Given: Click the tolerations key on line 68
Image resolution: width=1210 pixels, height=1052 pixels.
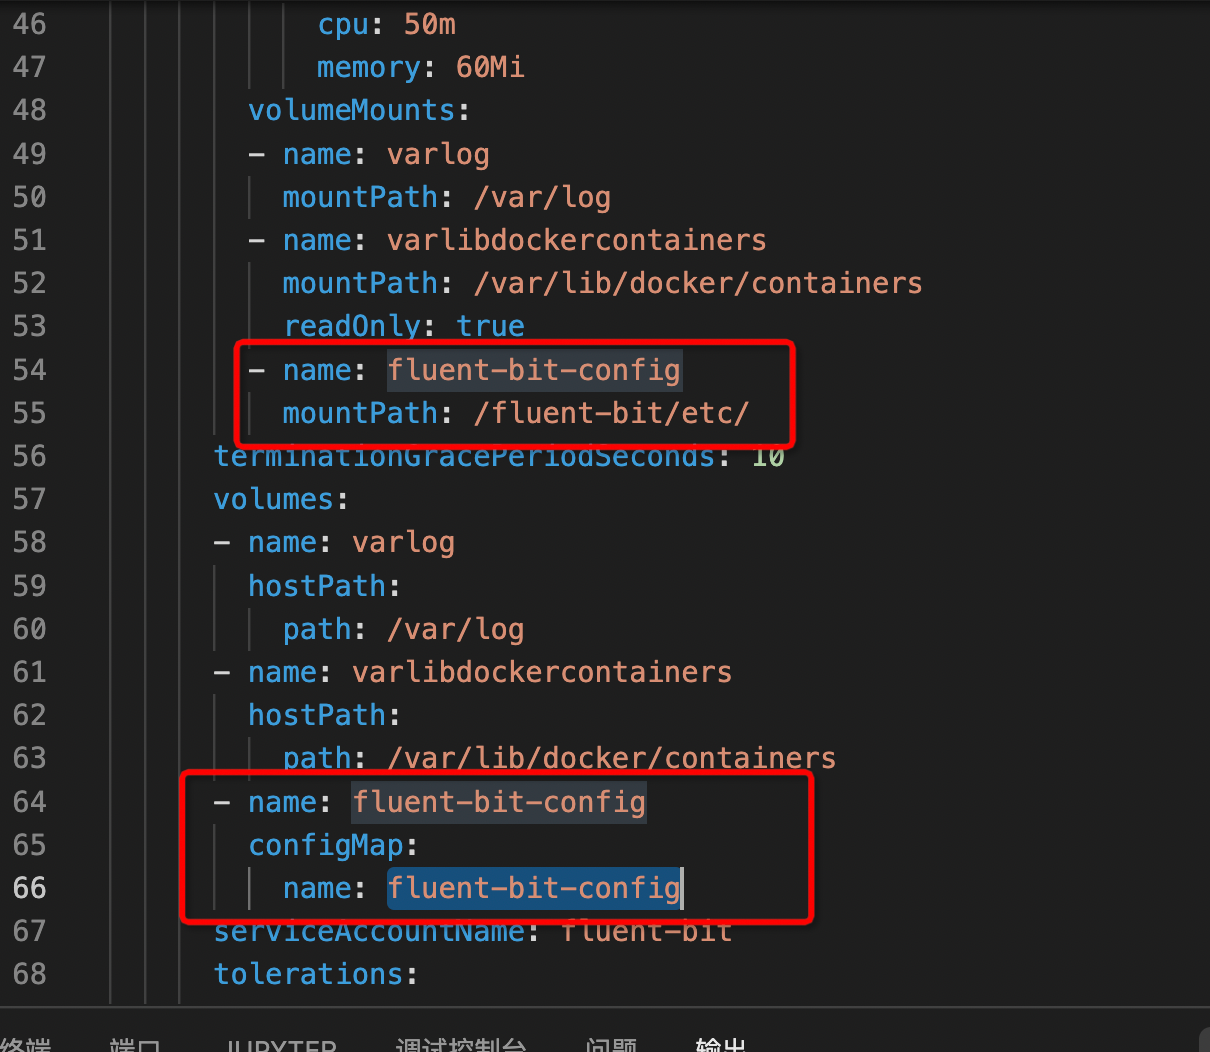Looking at the screenshot, I should [x=308, y=974].
